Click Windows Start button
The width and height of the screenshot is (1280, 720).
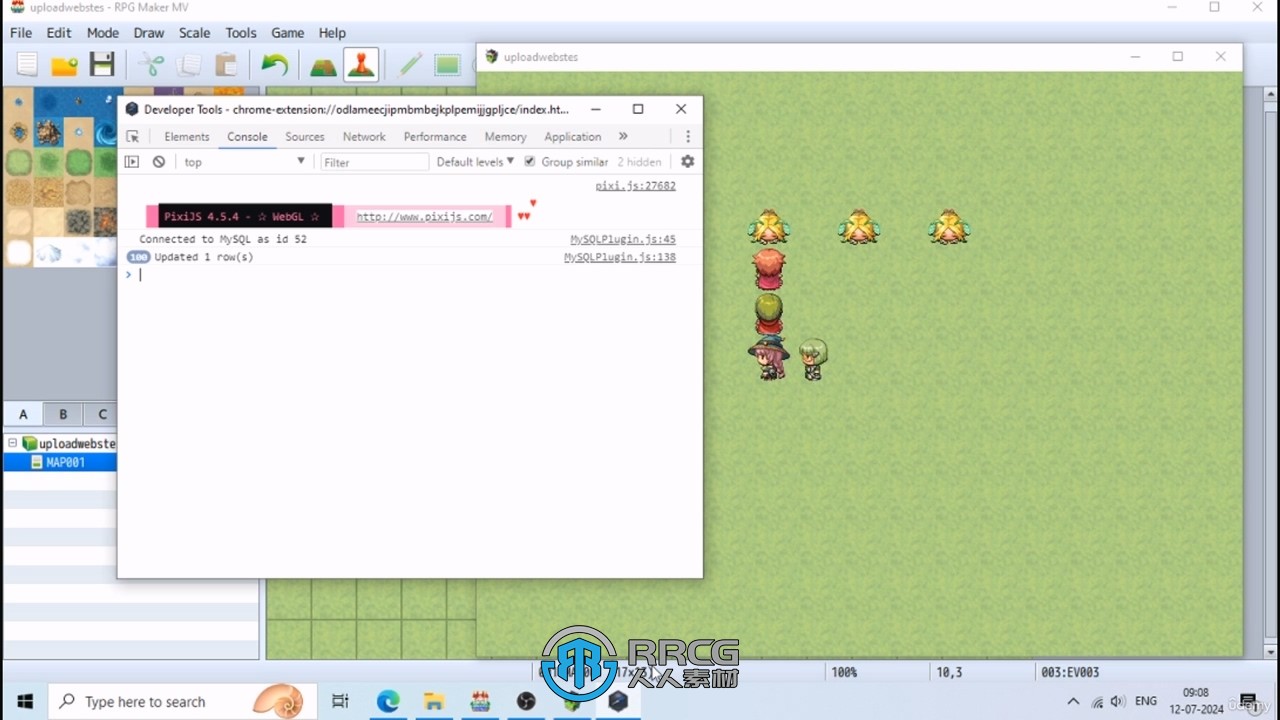pos(24,701)
